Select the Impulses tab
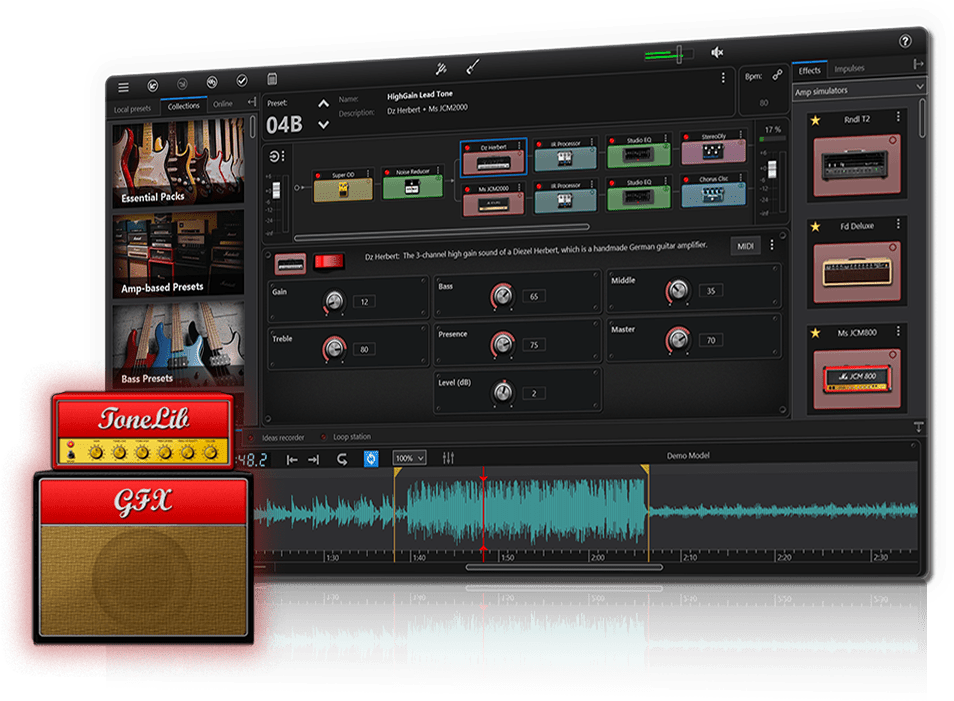This screenshot has height=701, width=954. (x=849, y=68)
